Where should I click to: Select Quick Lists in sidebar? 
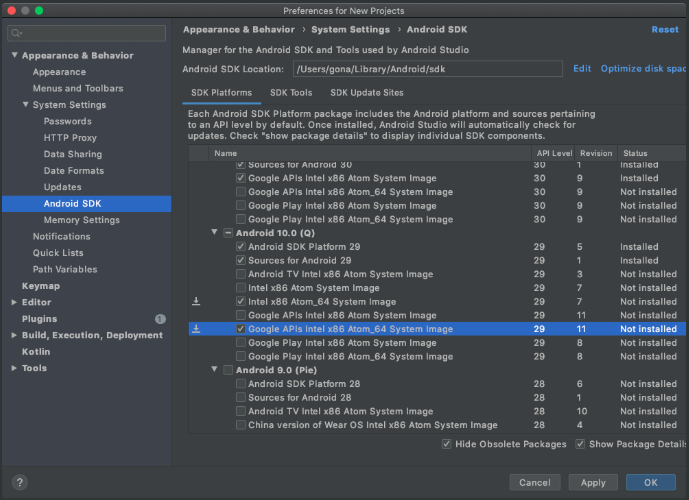pos(58,253)
